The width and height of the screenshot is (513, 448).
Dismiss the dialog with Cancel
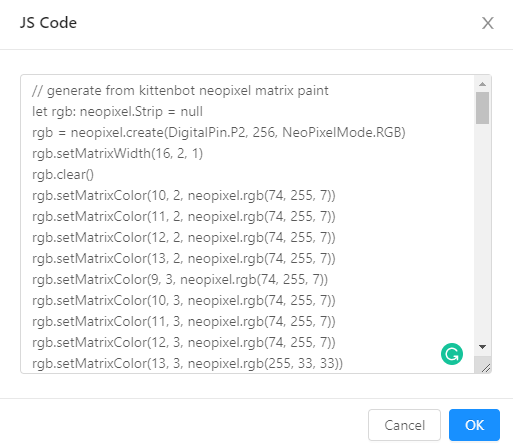click(x=404, y=425)
